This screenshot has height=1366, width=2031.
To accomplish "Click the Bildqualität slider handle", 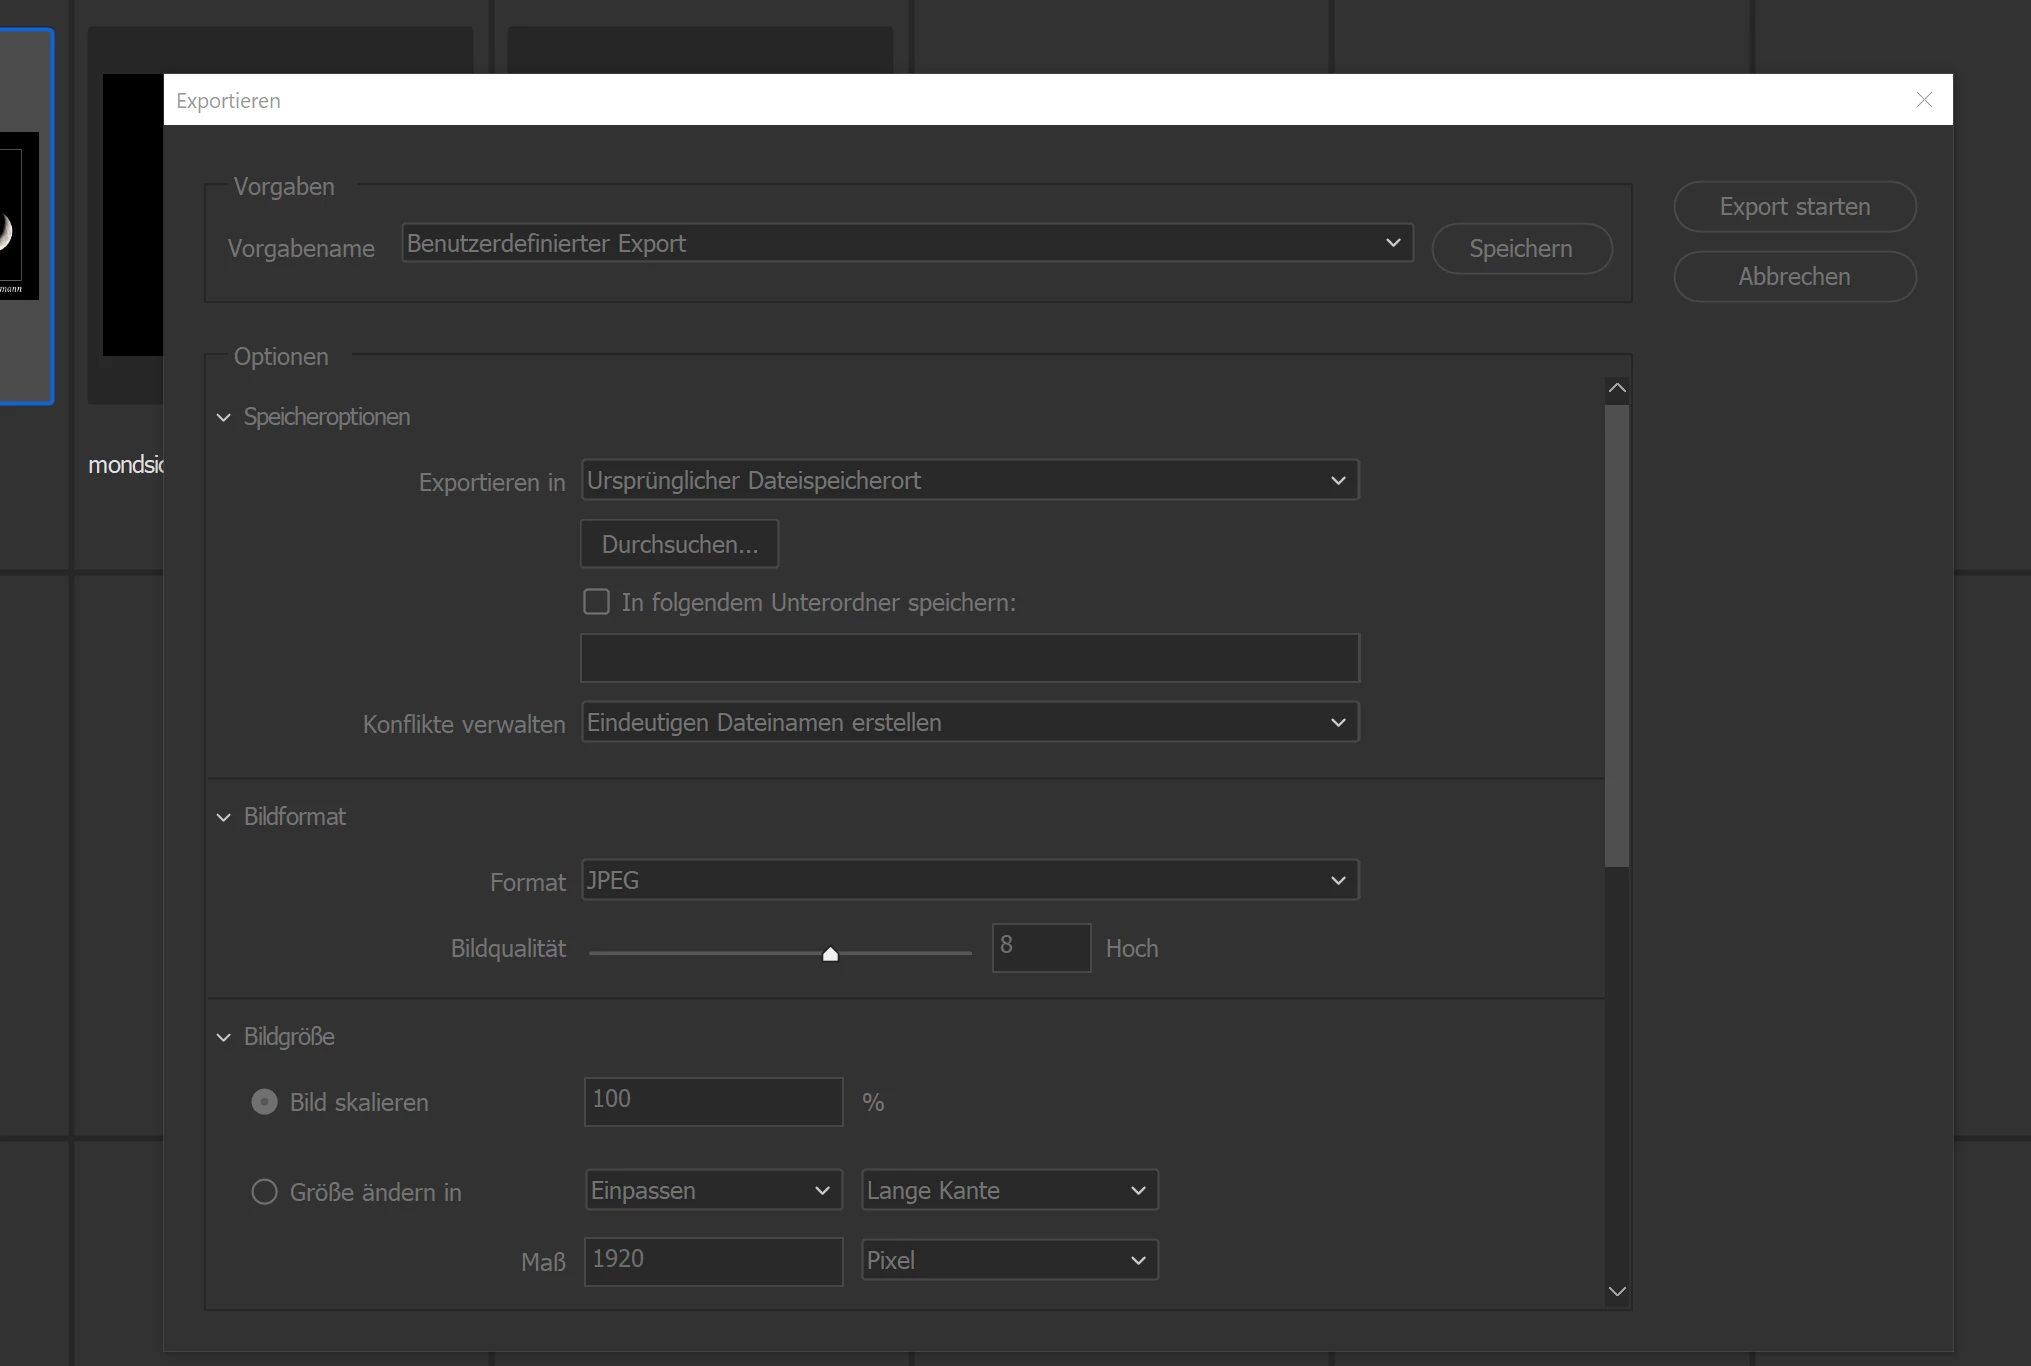I will [830, 954].
